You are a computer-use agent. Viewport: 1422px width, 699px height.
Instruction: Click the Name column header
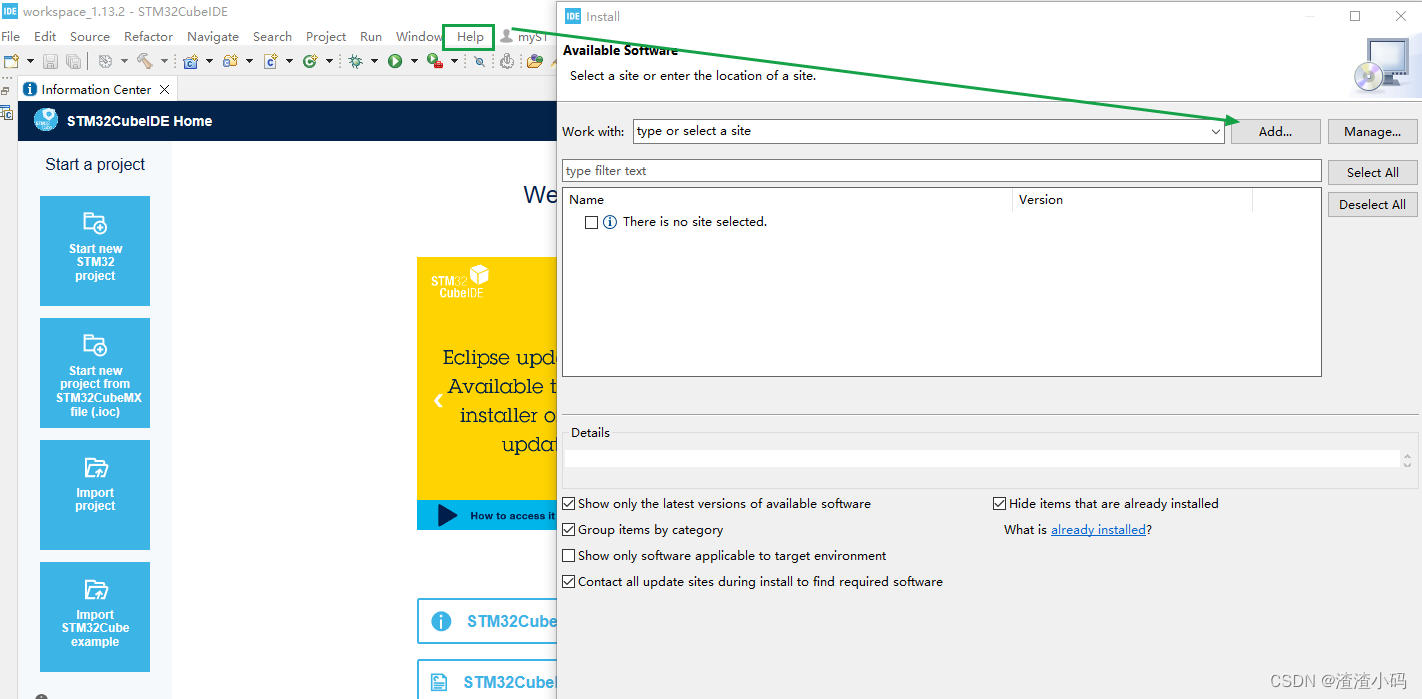[788, 200]
